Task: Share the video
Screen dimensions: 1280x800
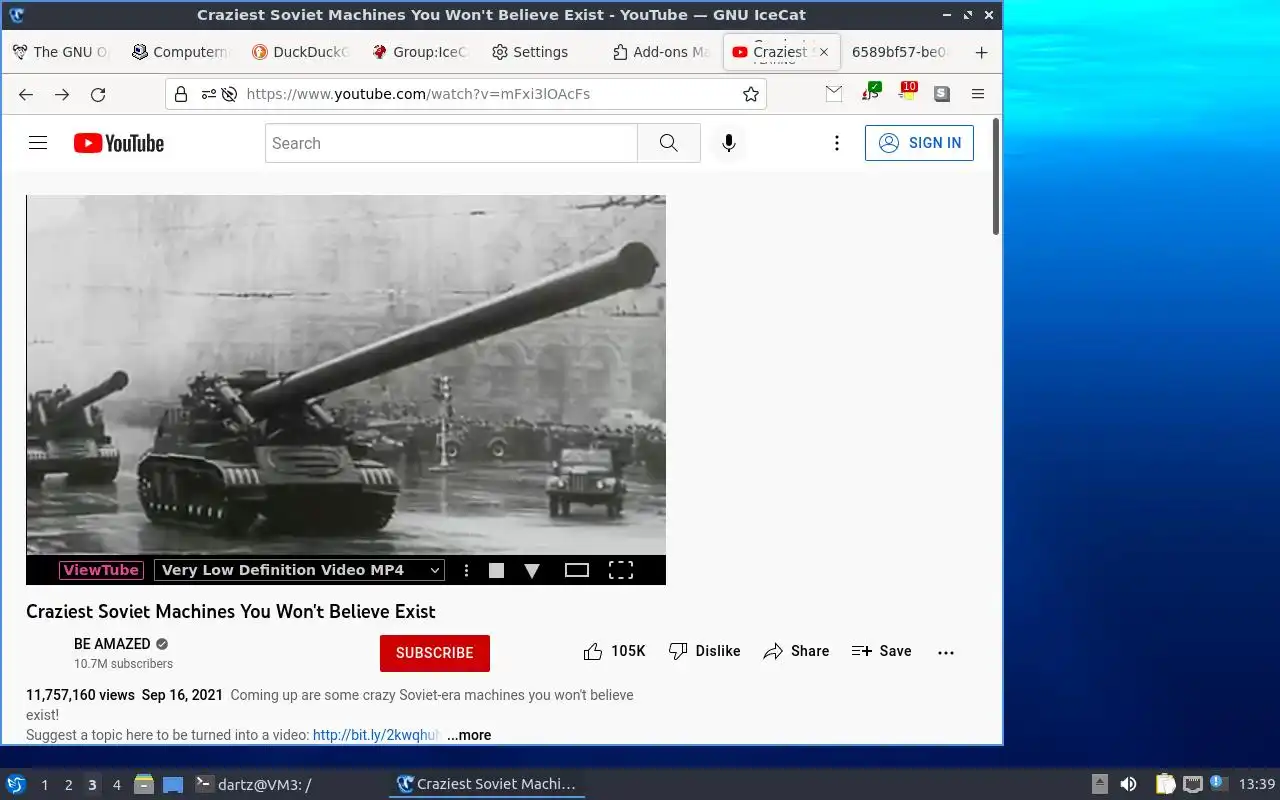Action: coord(796,651)
